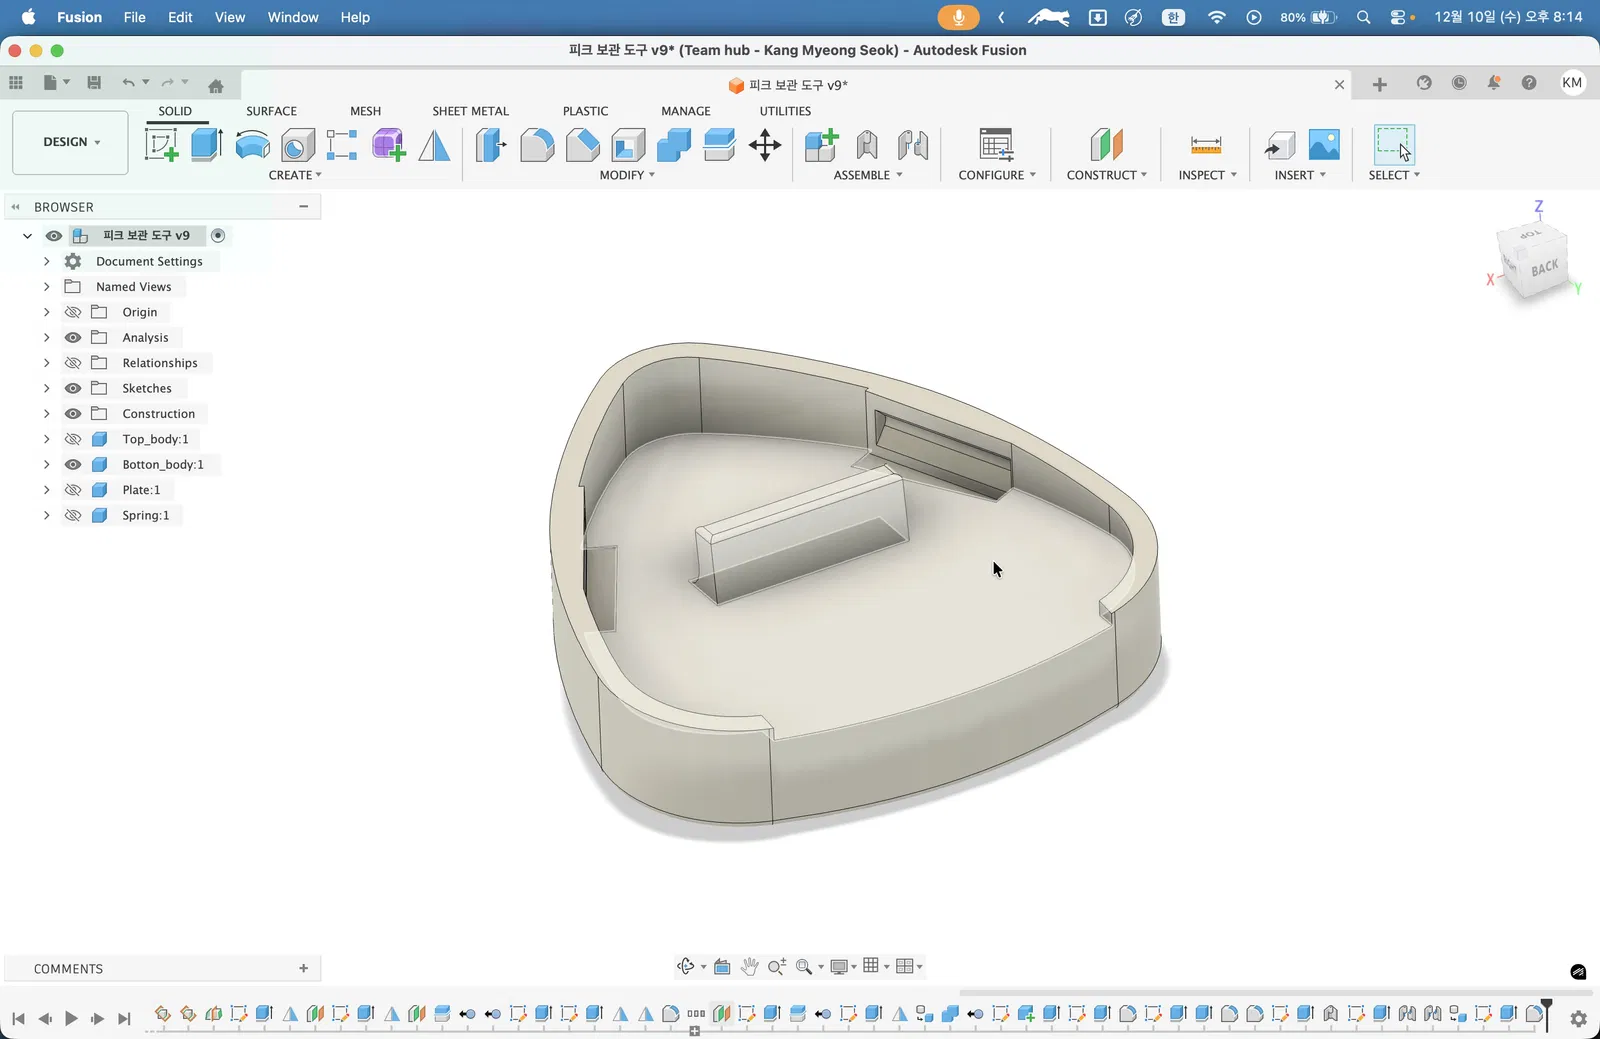Viewport: 1600px width, 1039px height.
Task: Select the Chamfer tool
Action: tap(582, 145)
